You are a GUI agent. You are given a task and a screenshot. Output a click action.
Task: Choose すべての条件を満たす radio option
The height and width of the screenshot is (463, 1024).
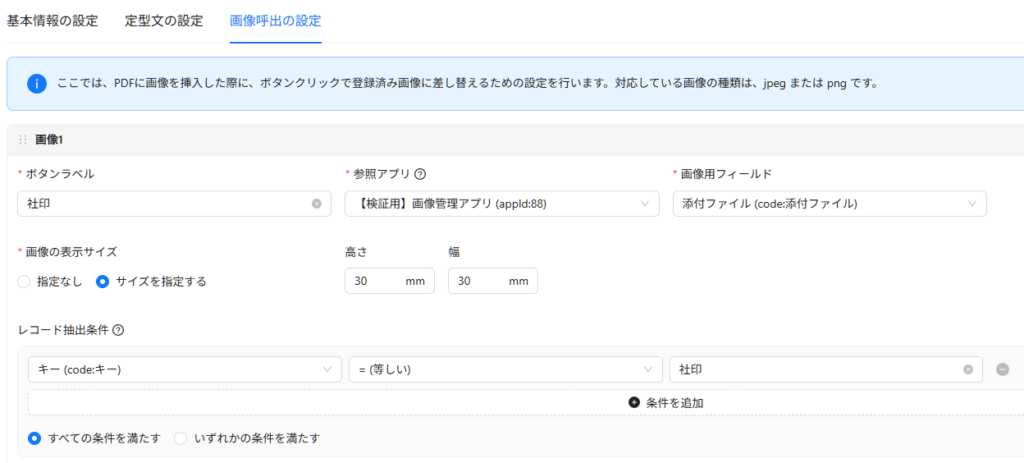pos(35,438)
